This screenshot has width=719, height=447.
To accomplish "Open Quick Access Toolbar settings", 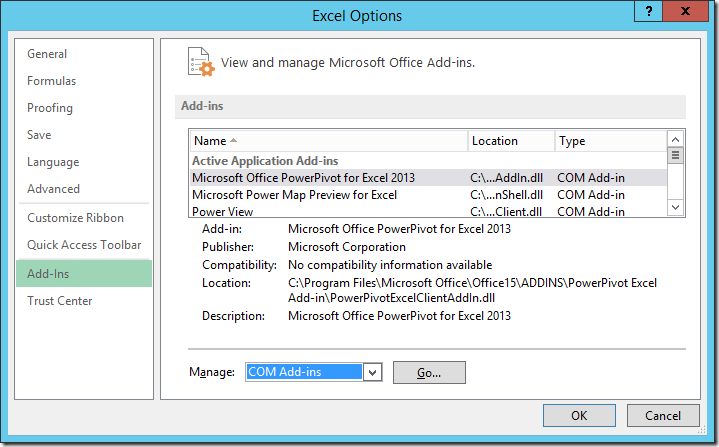I will click(84, 245).
